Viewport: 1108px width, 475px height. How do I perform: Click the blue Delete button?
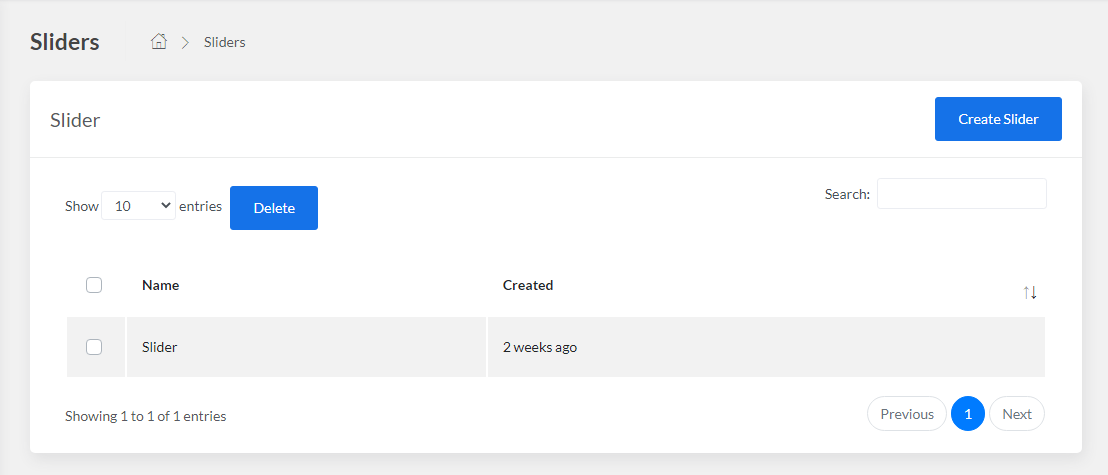[274, 208]
